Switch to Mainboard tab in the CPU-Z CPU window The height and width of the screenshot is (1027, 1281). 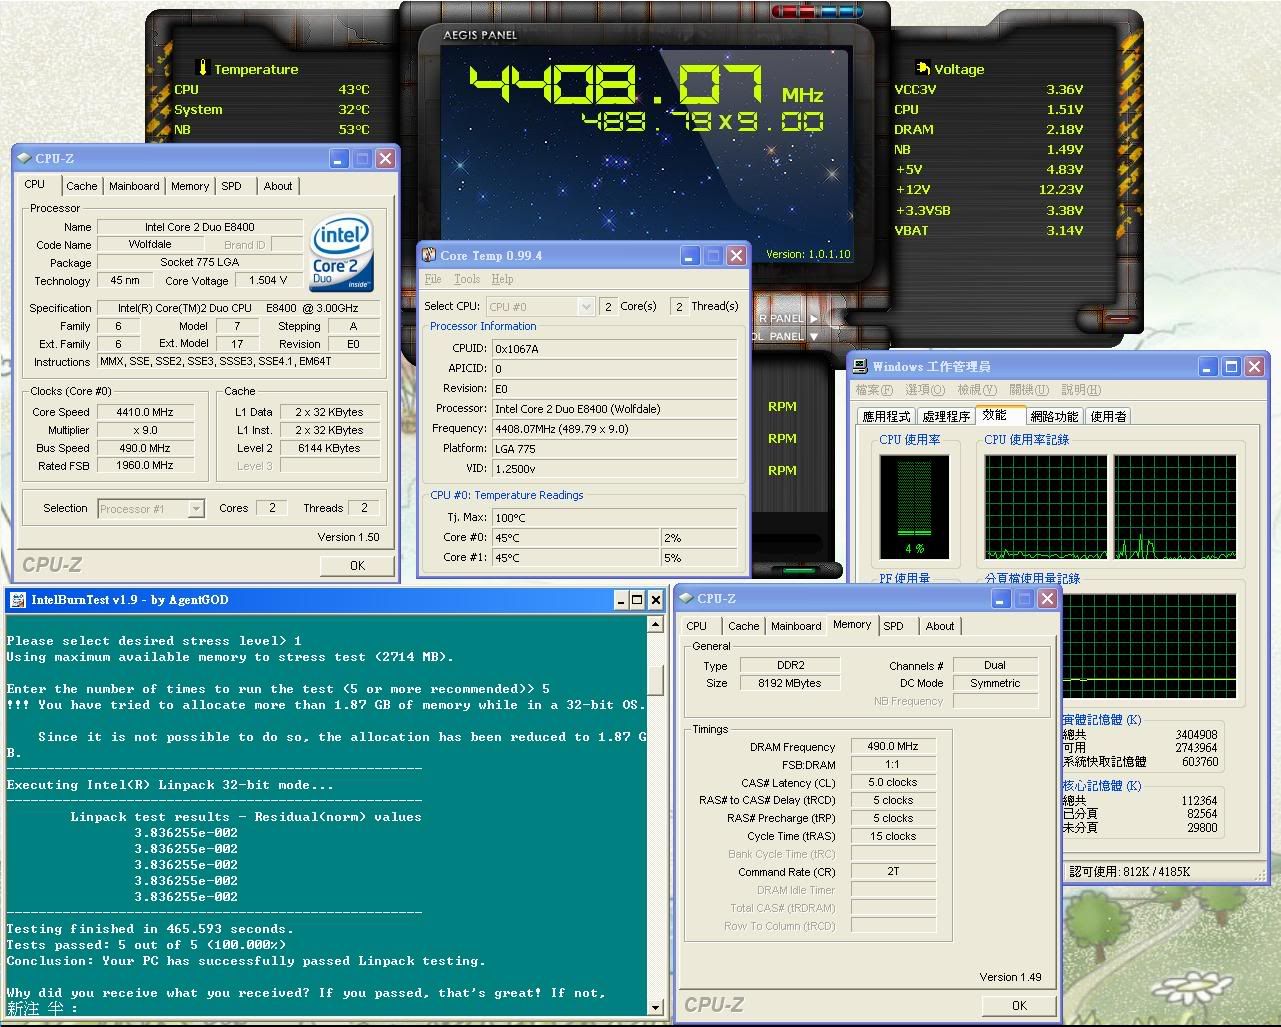(134, 186)
